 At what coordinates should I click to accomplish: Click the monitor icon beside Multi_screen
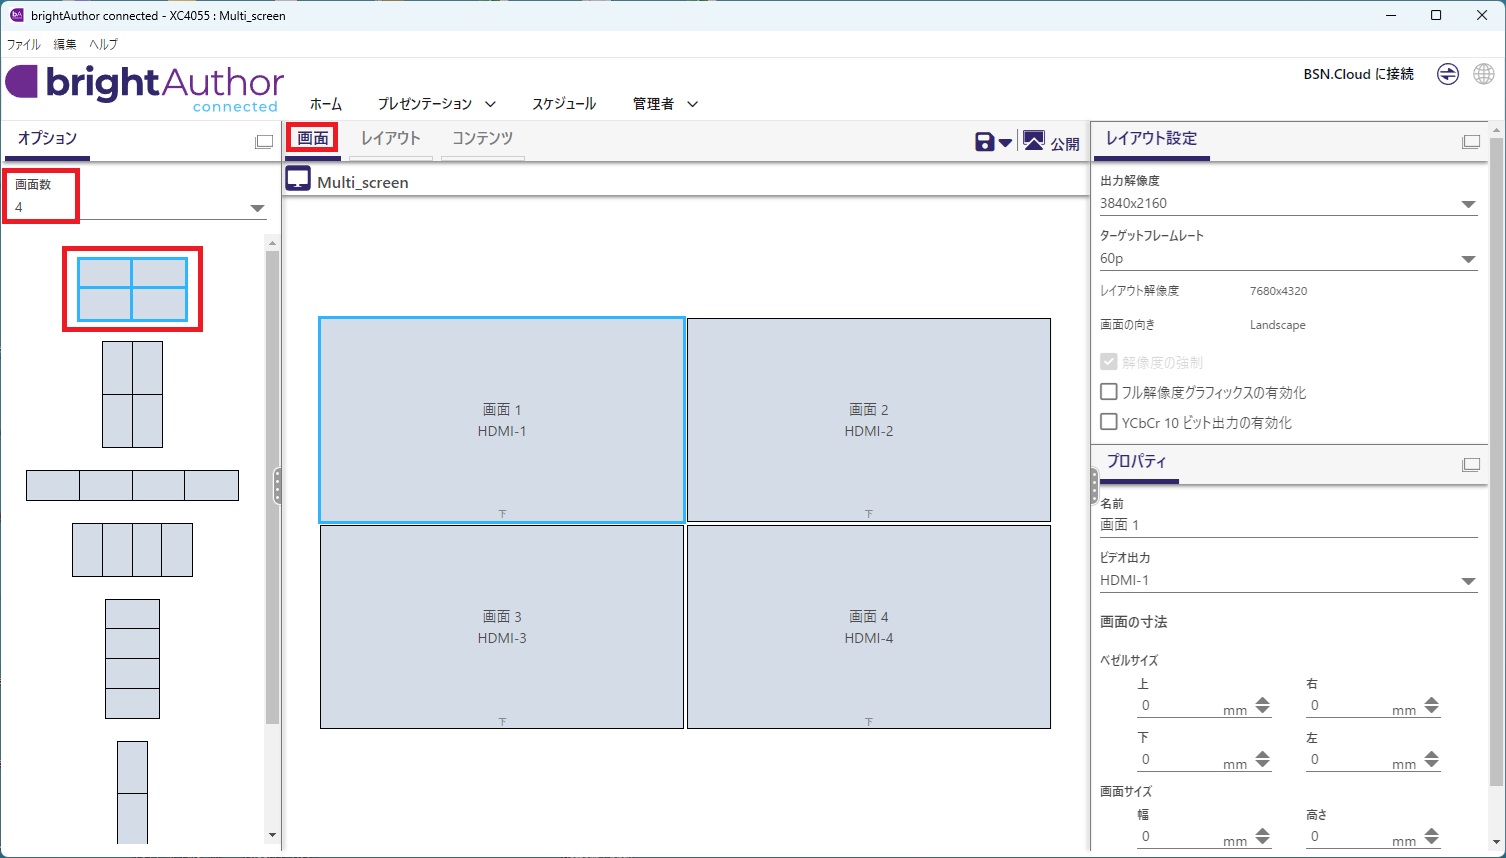pos(298,180)
